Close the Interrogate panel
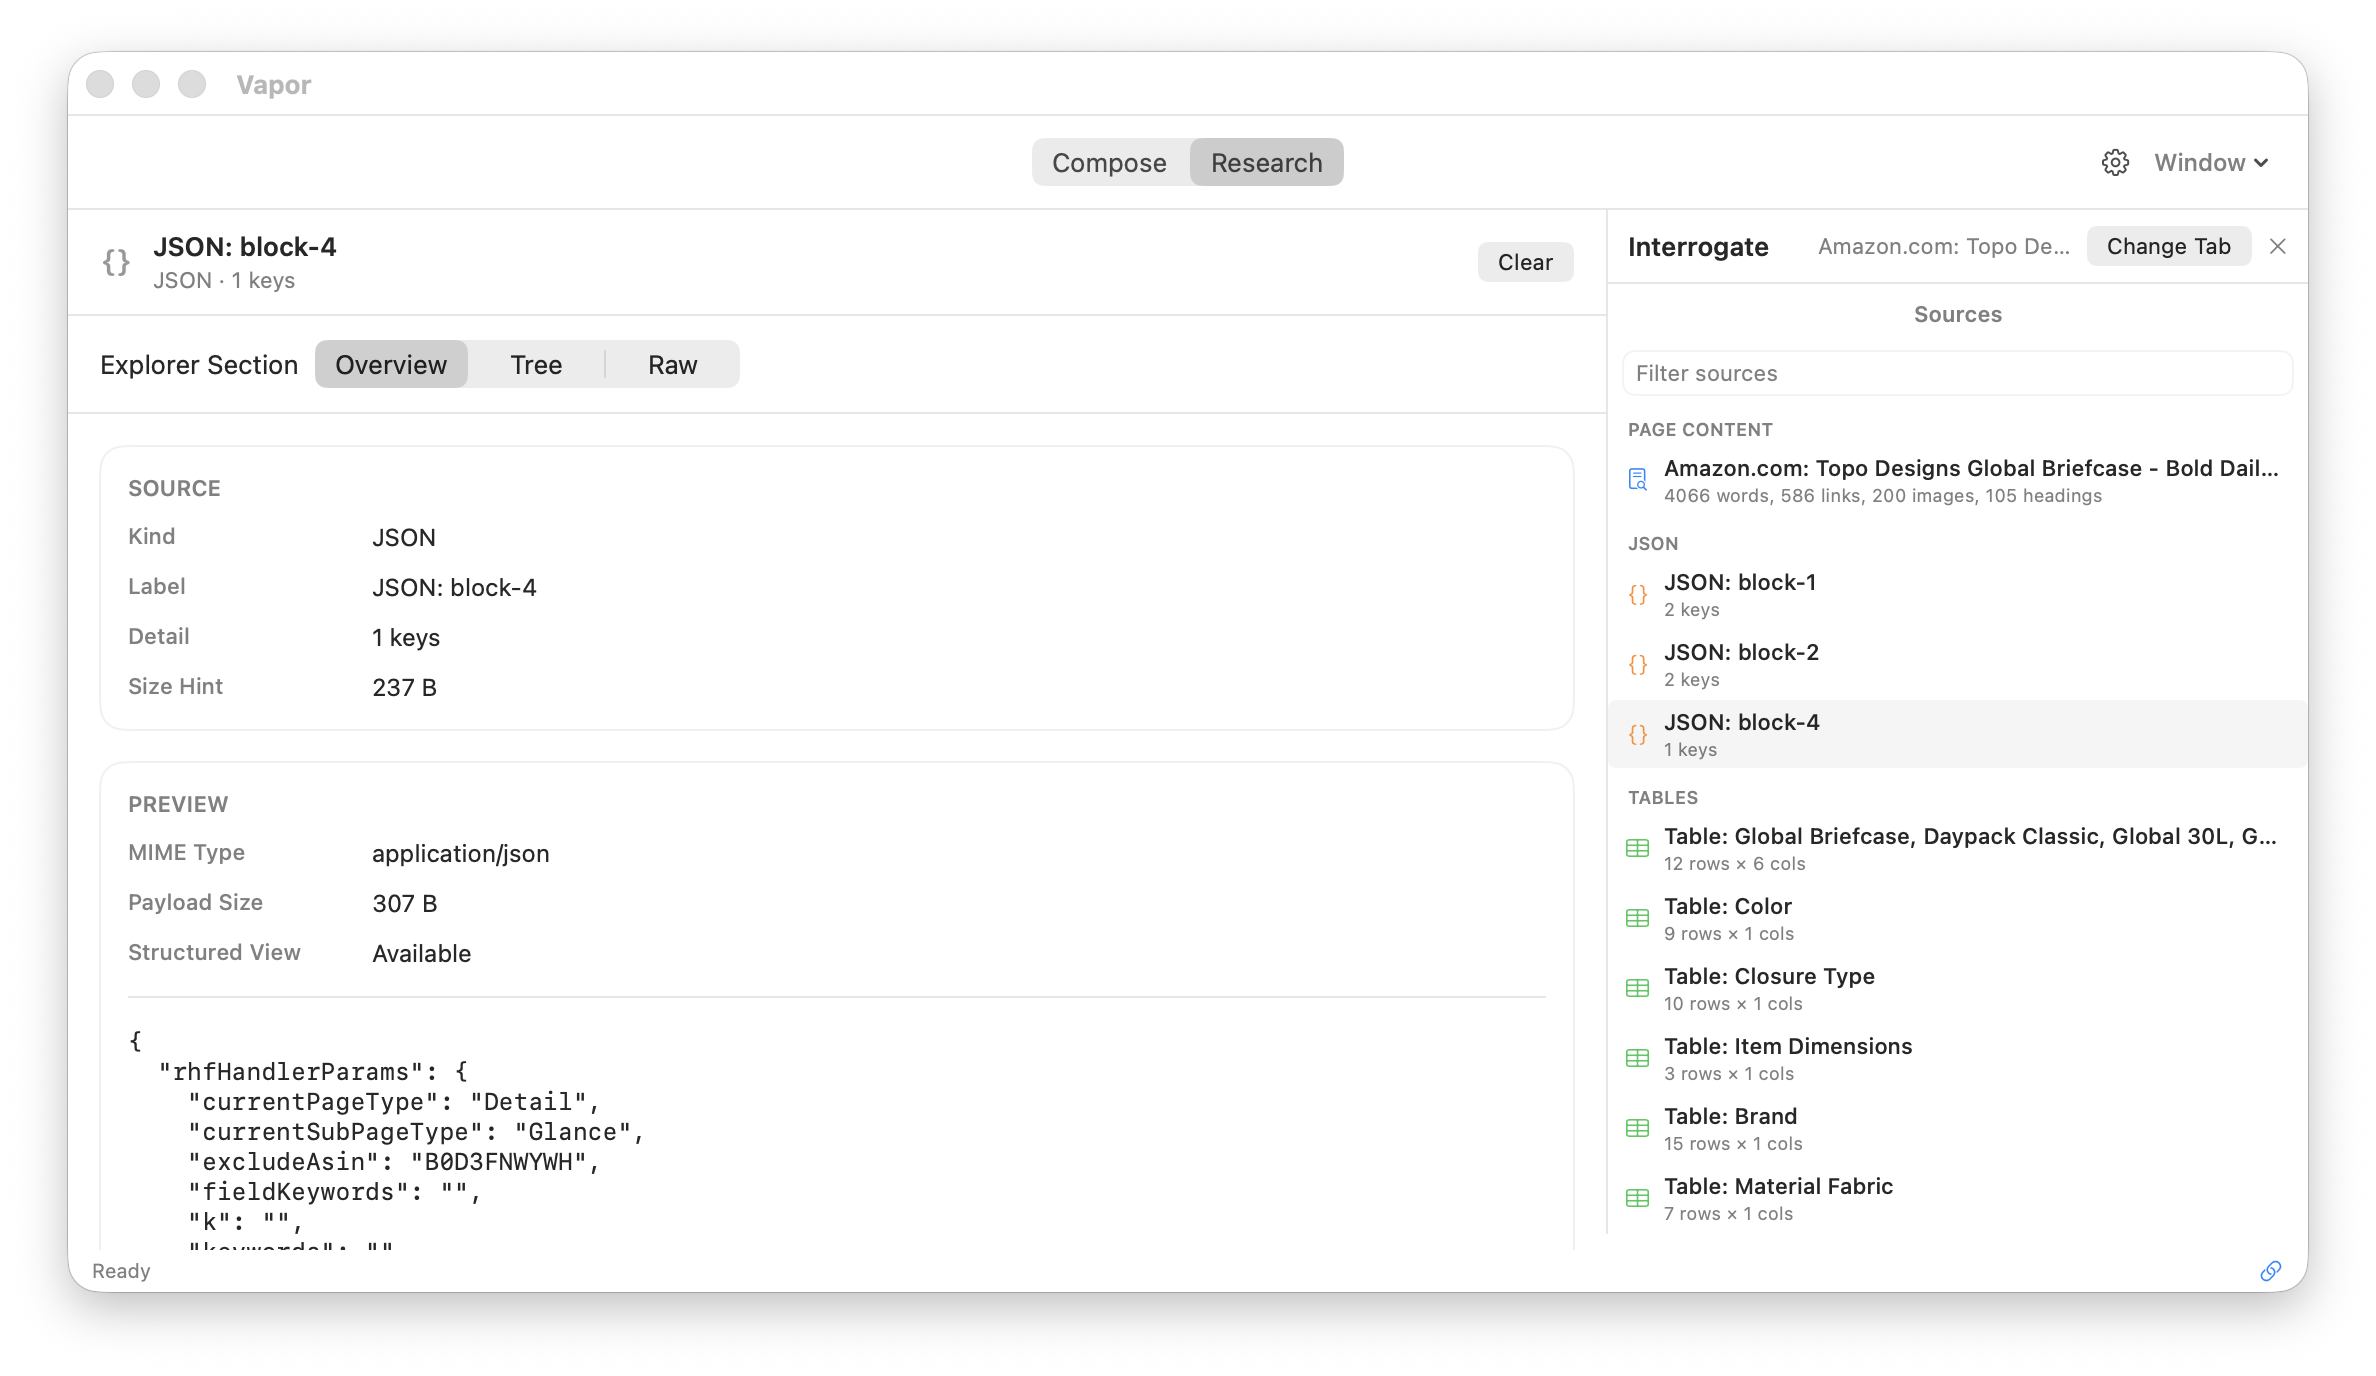 tap(2278, 246)
